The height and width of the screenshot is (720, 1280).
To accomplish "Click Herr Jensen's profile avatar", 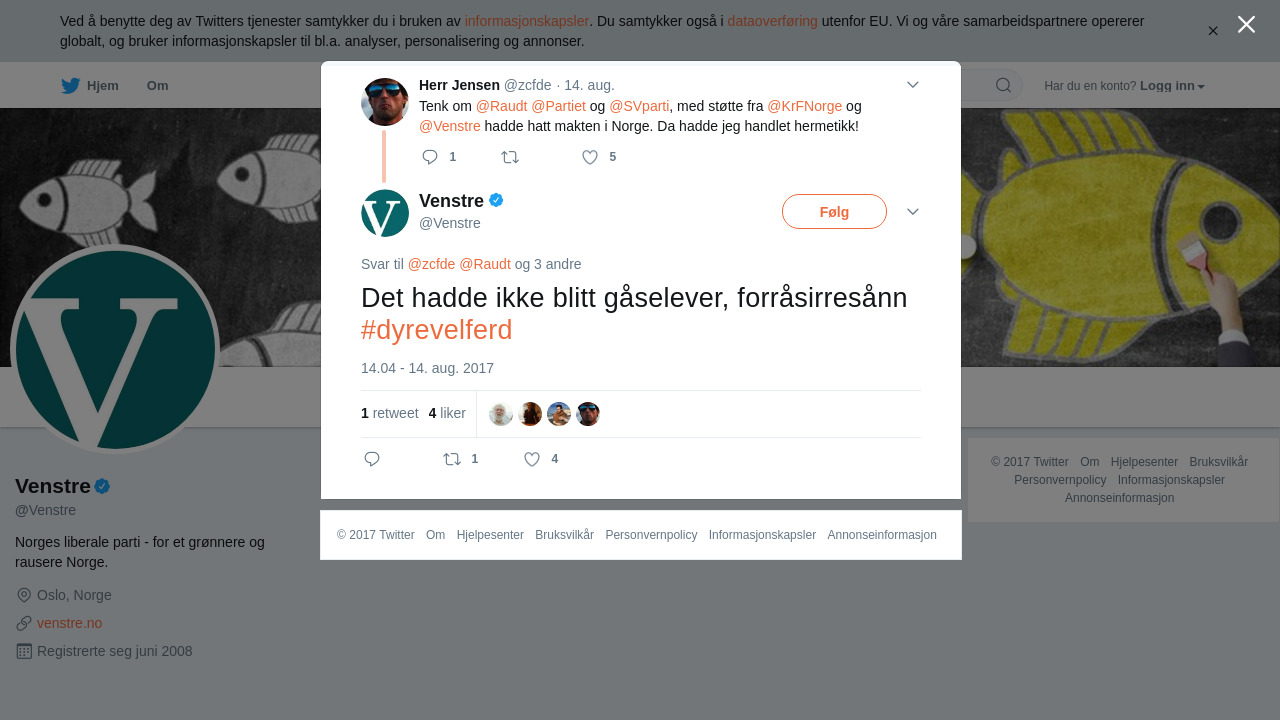I will coord(385,102).
